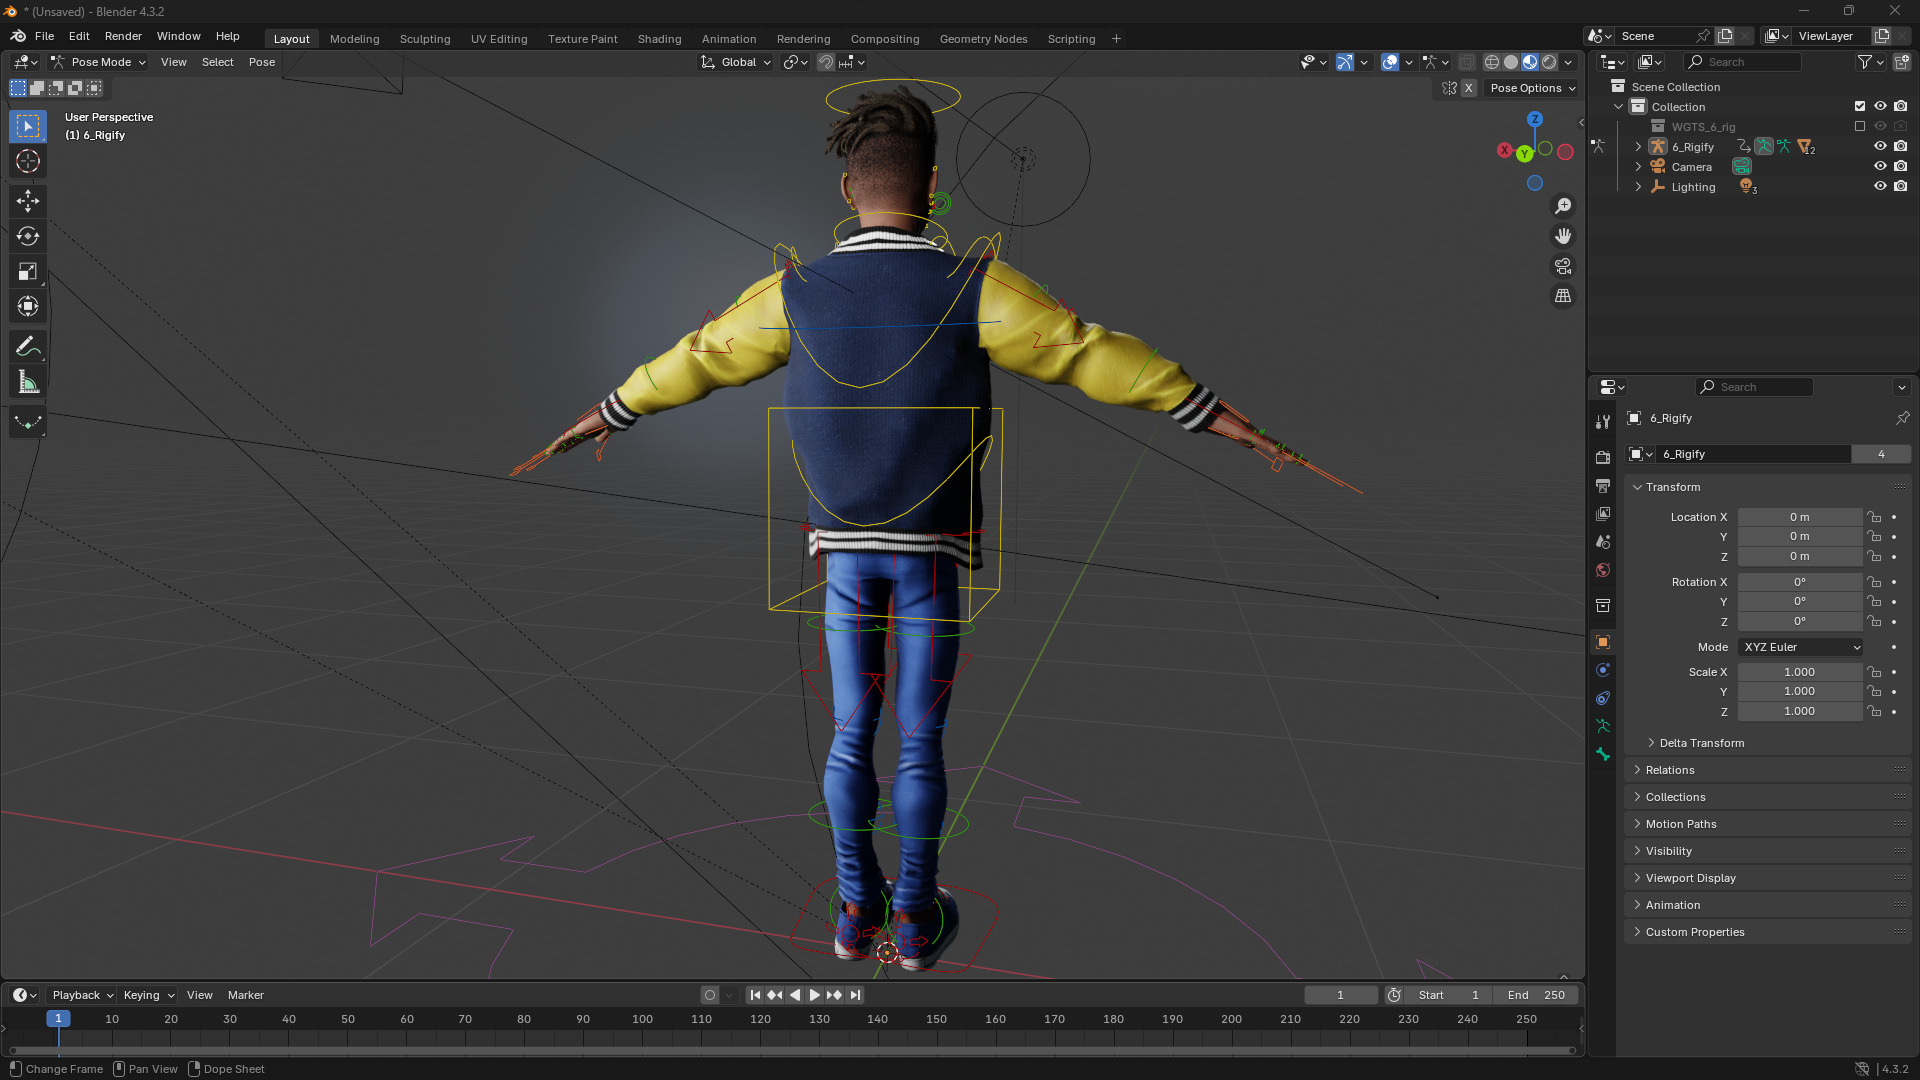This screenshot has height=1080, width=1920.
Task: Select the Rotate tool
Action: click(x=28, y=236)
